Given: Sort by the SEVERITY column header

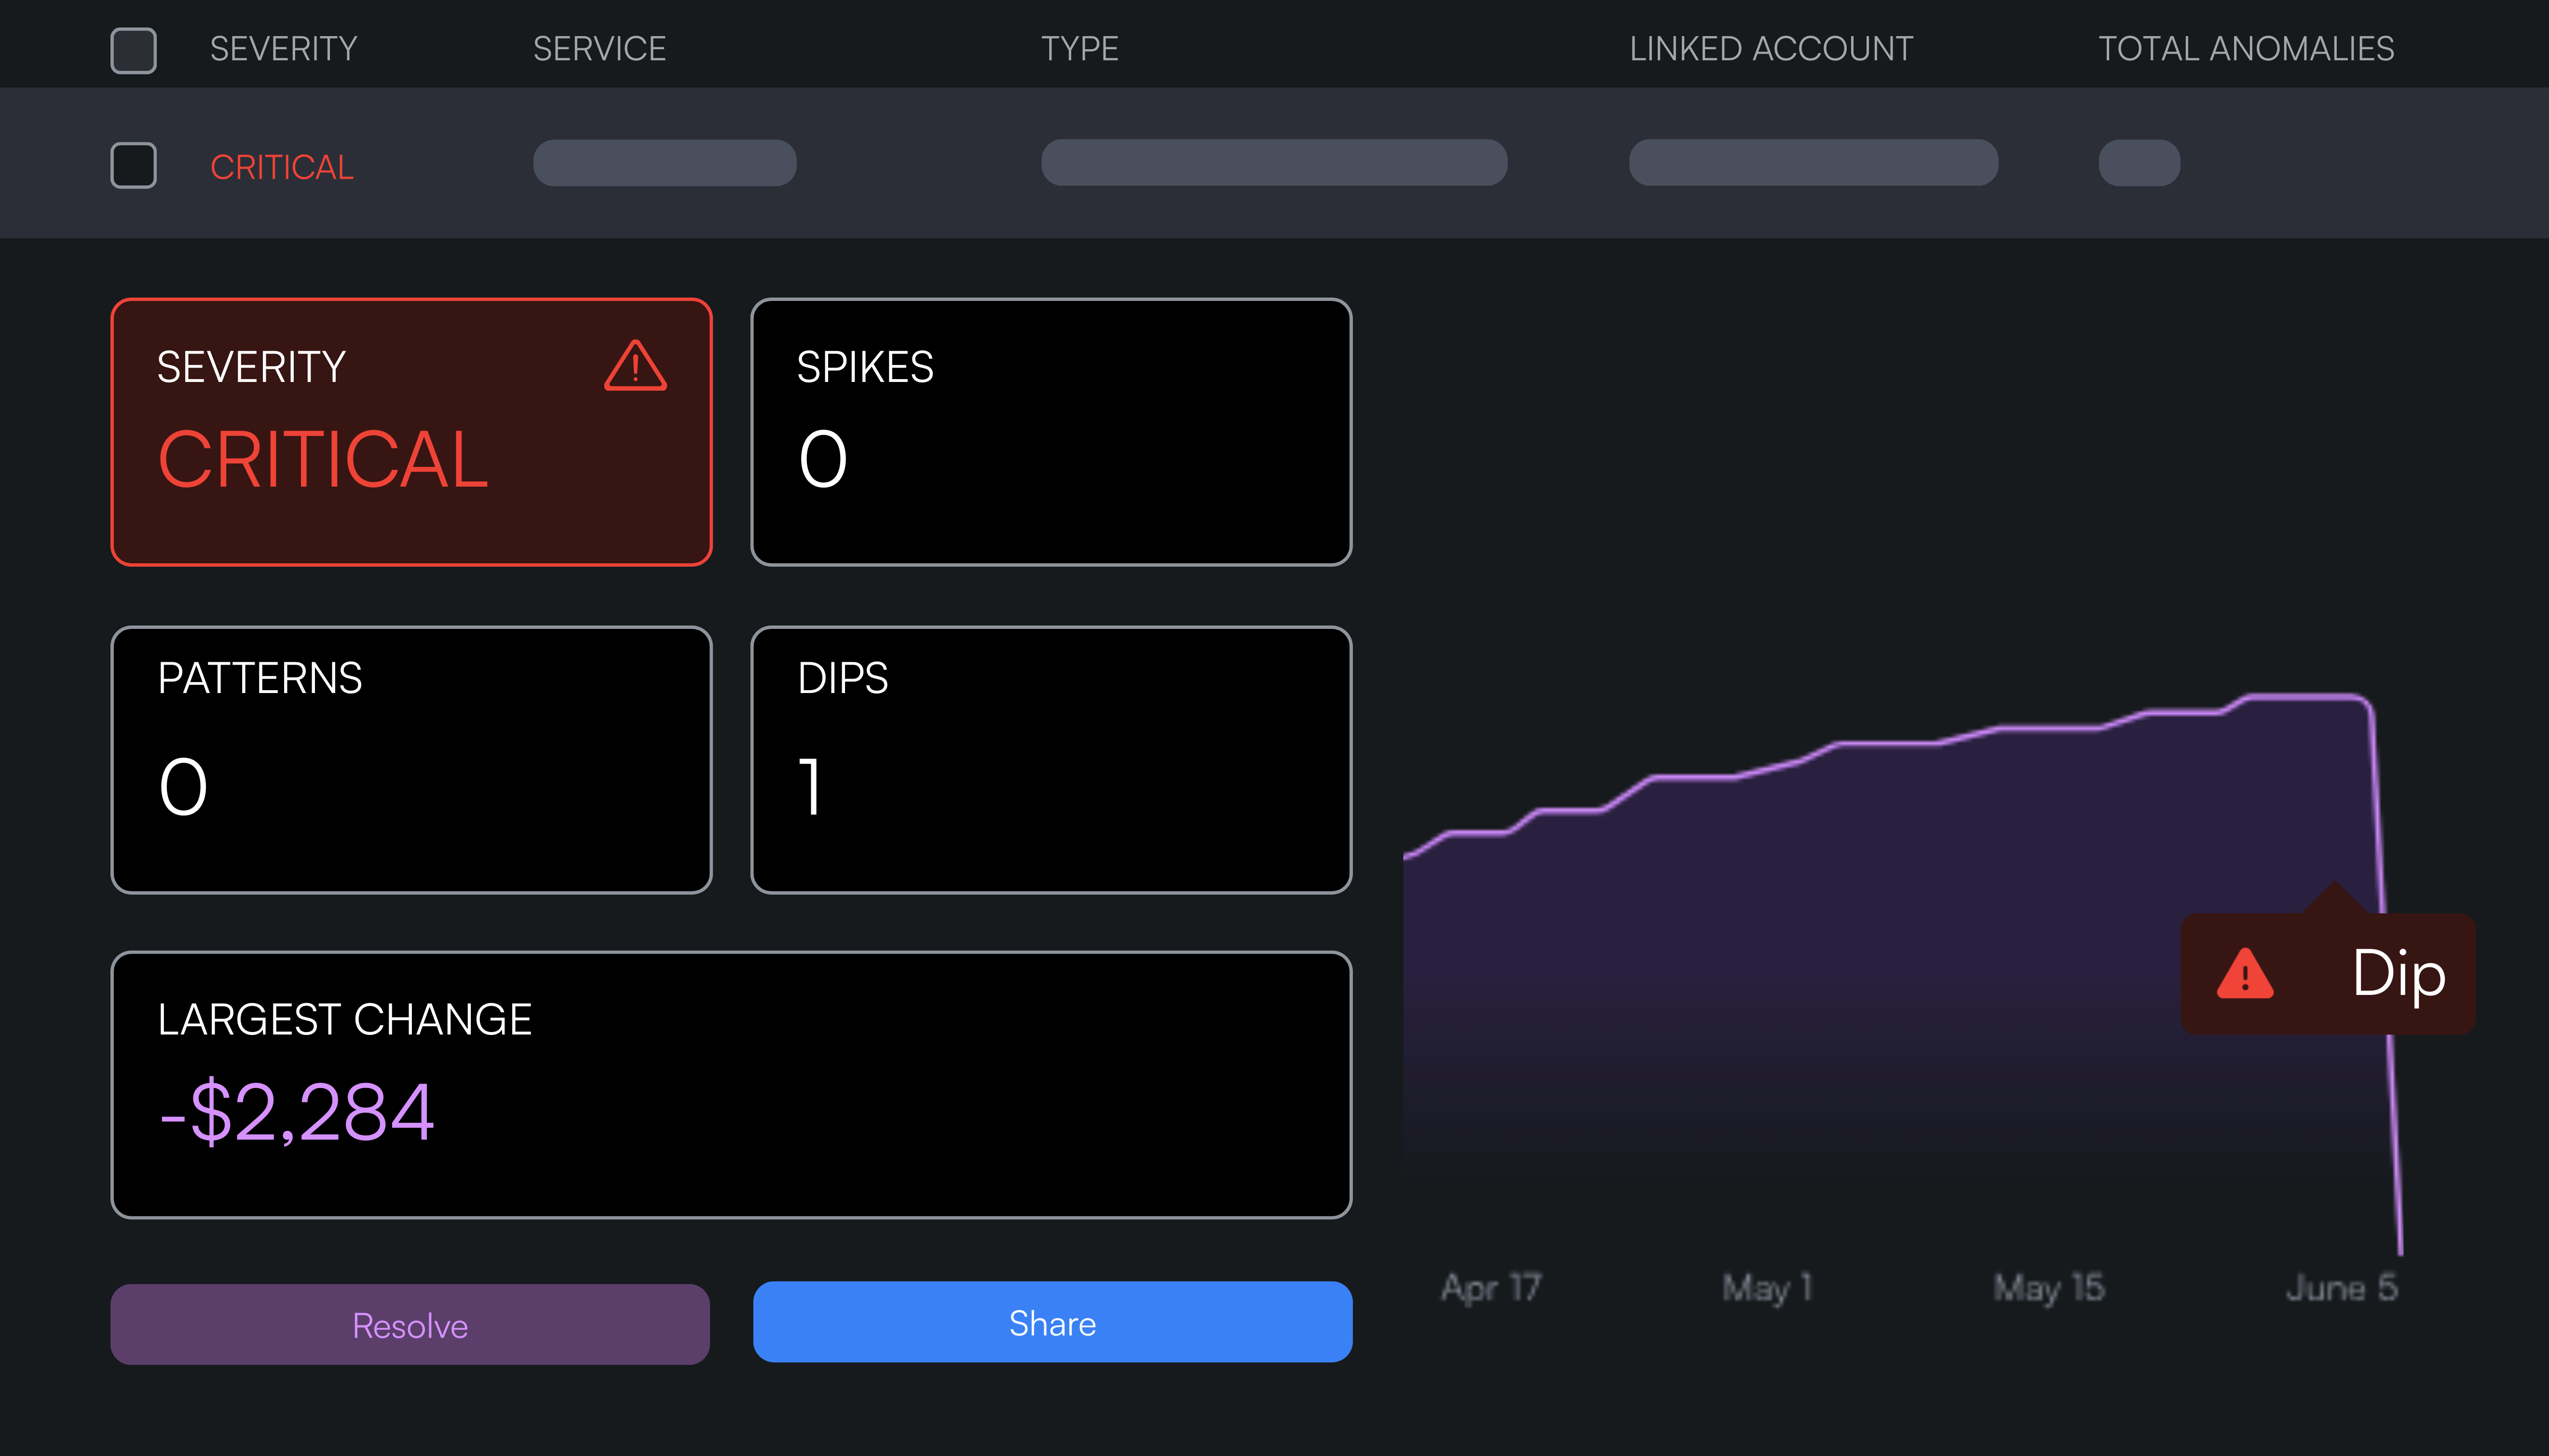Looking at the screenshot, I should coord(283,49).
